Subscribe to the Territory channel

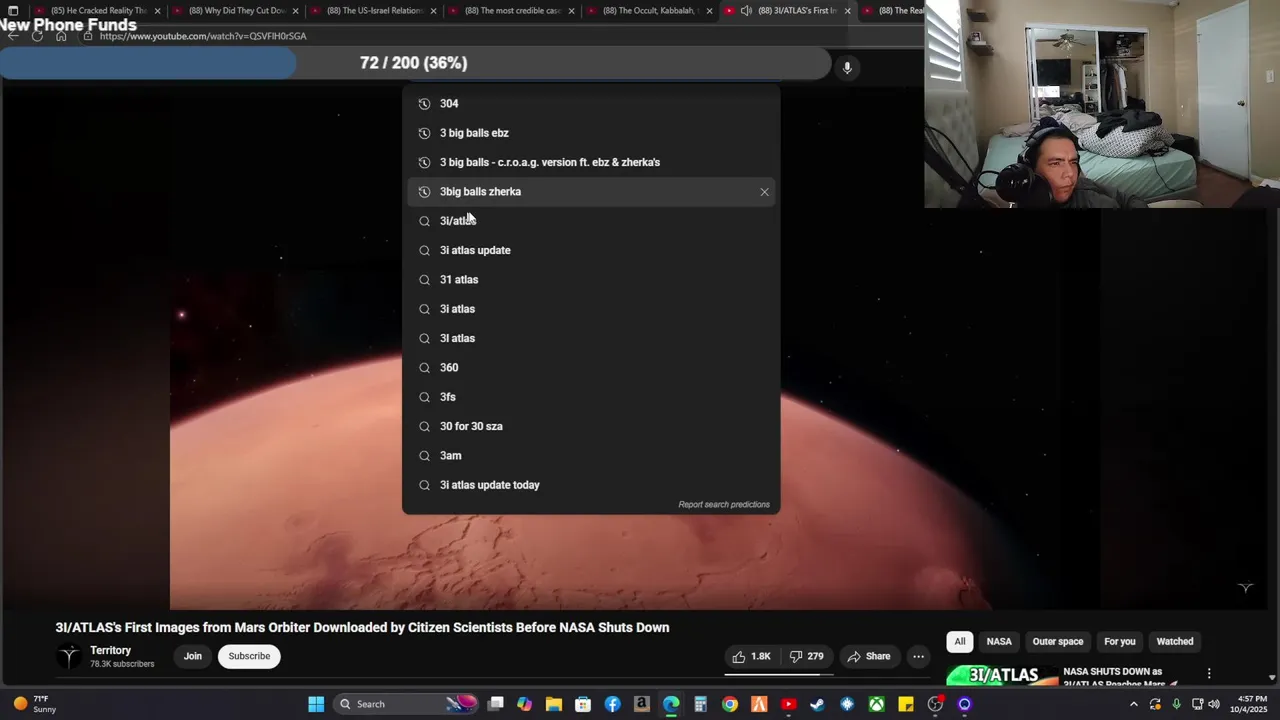pyautogui.click(x=249, y=656)
